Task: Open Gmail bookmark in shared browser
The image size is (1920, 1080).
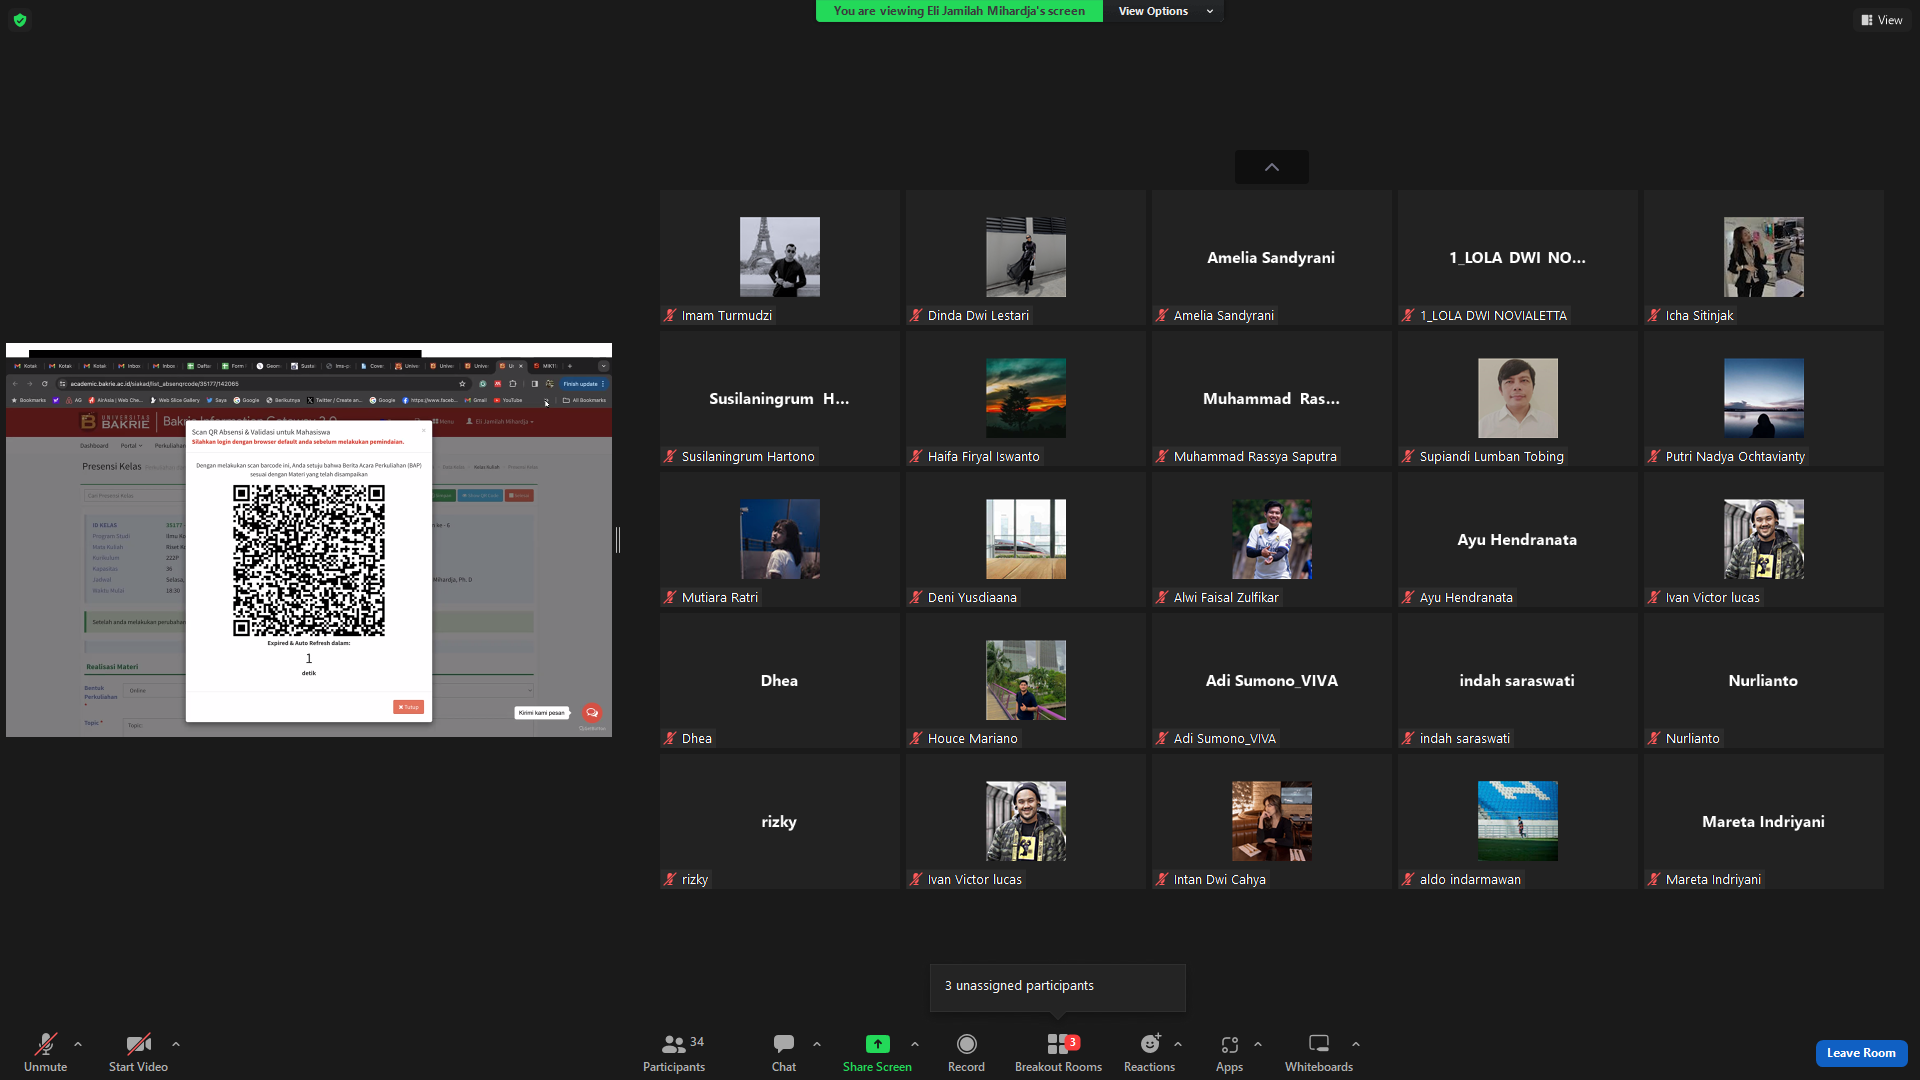Action: [x=476, y=400]
